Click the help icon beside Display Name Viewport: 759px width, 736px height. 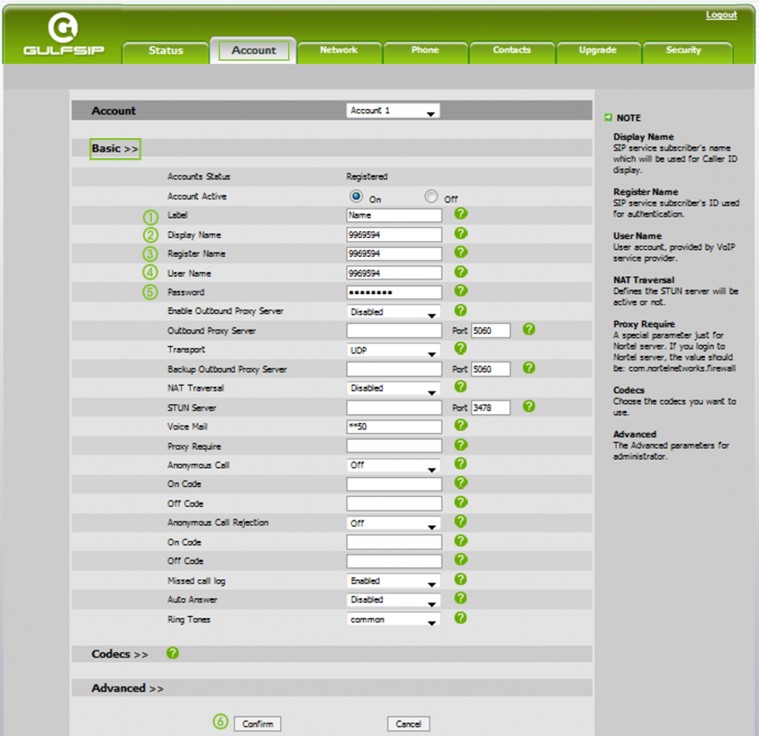[461, 233]
